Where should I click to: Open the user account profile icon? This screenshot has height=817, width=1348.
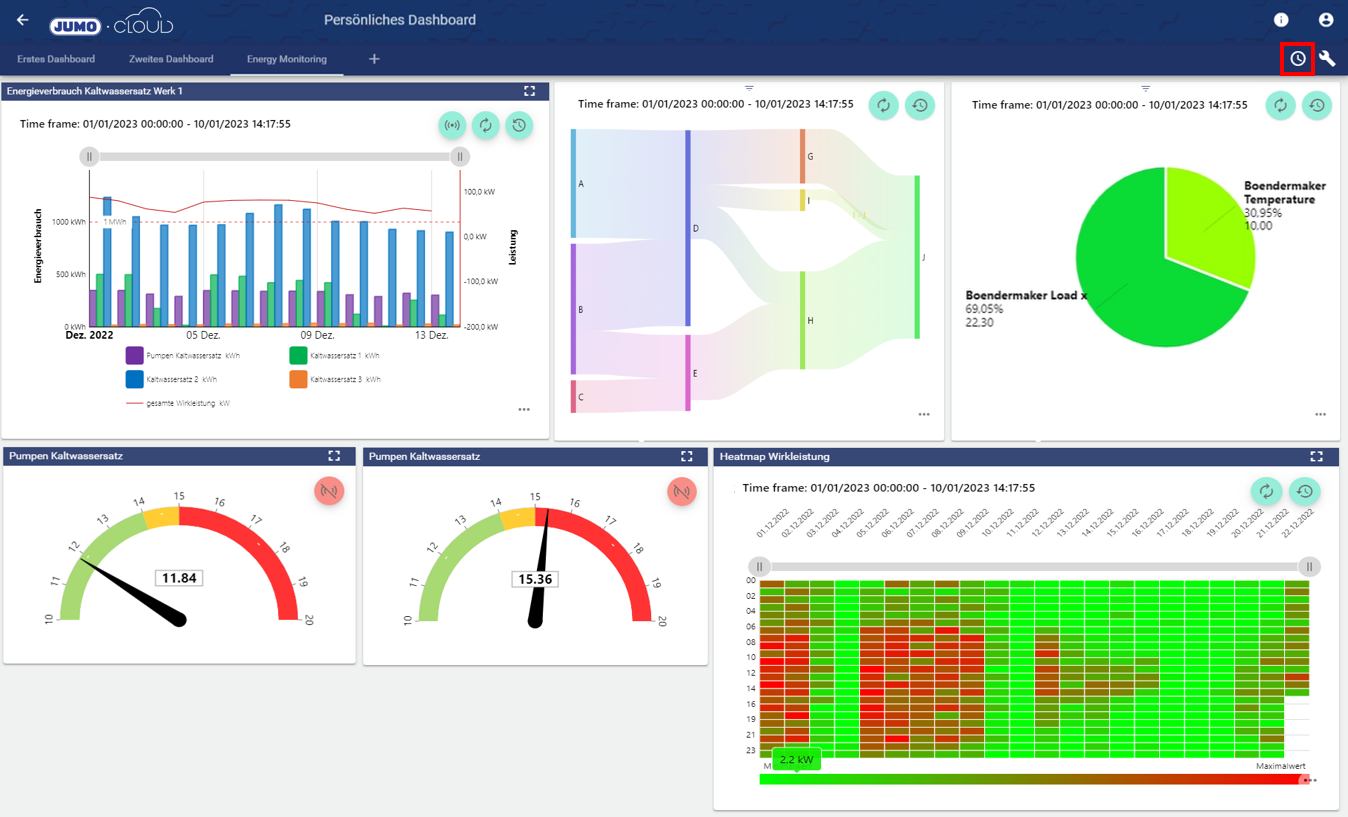(x=1326, y=20)
